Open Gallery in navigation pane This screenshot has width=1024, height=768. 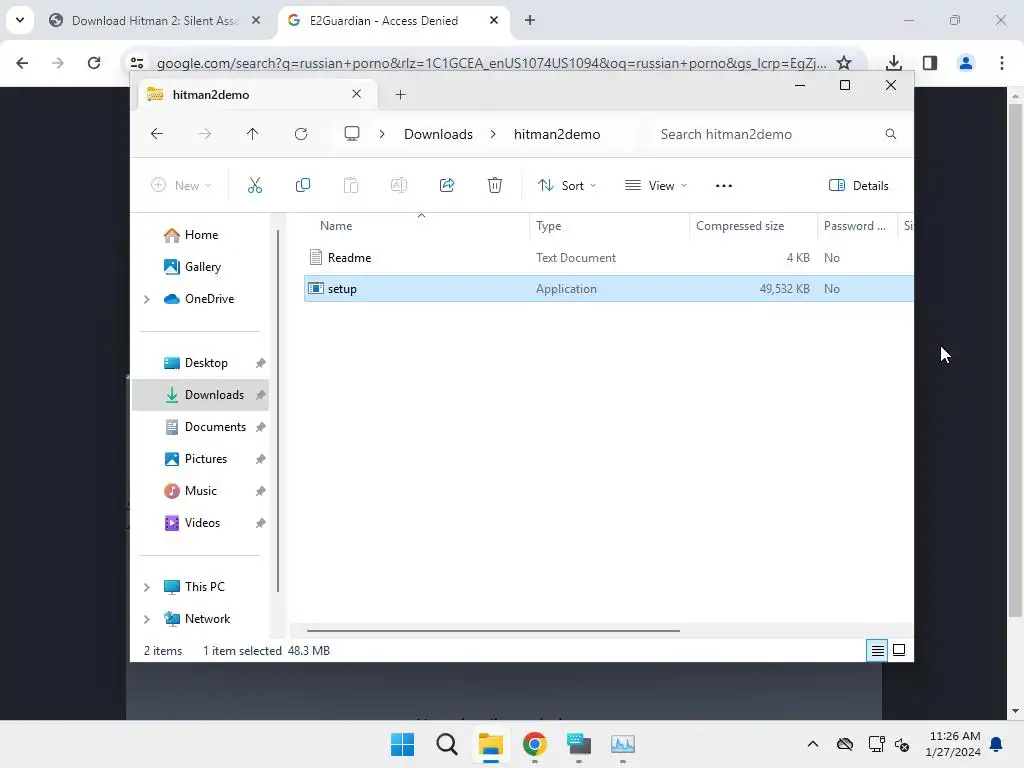pos(202,267)
